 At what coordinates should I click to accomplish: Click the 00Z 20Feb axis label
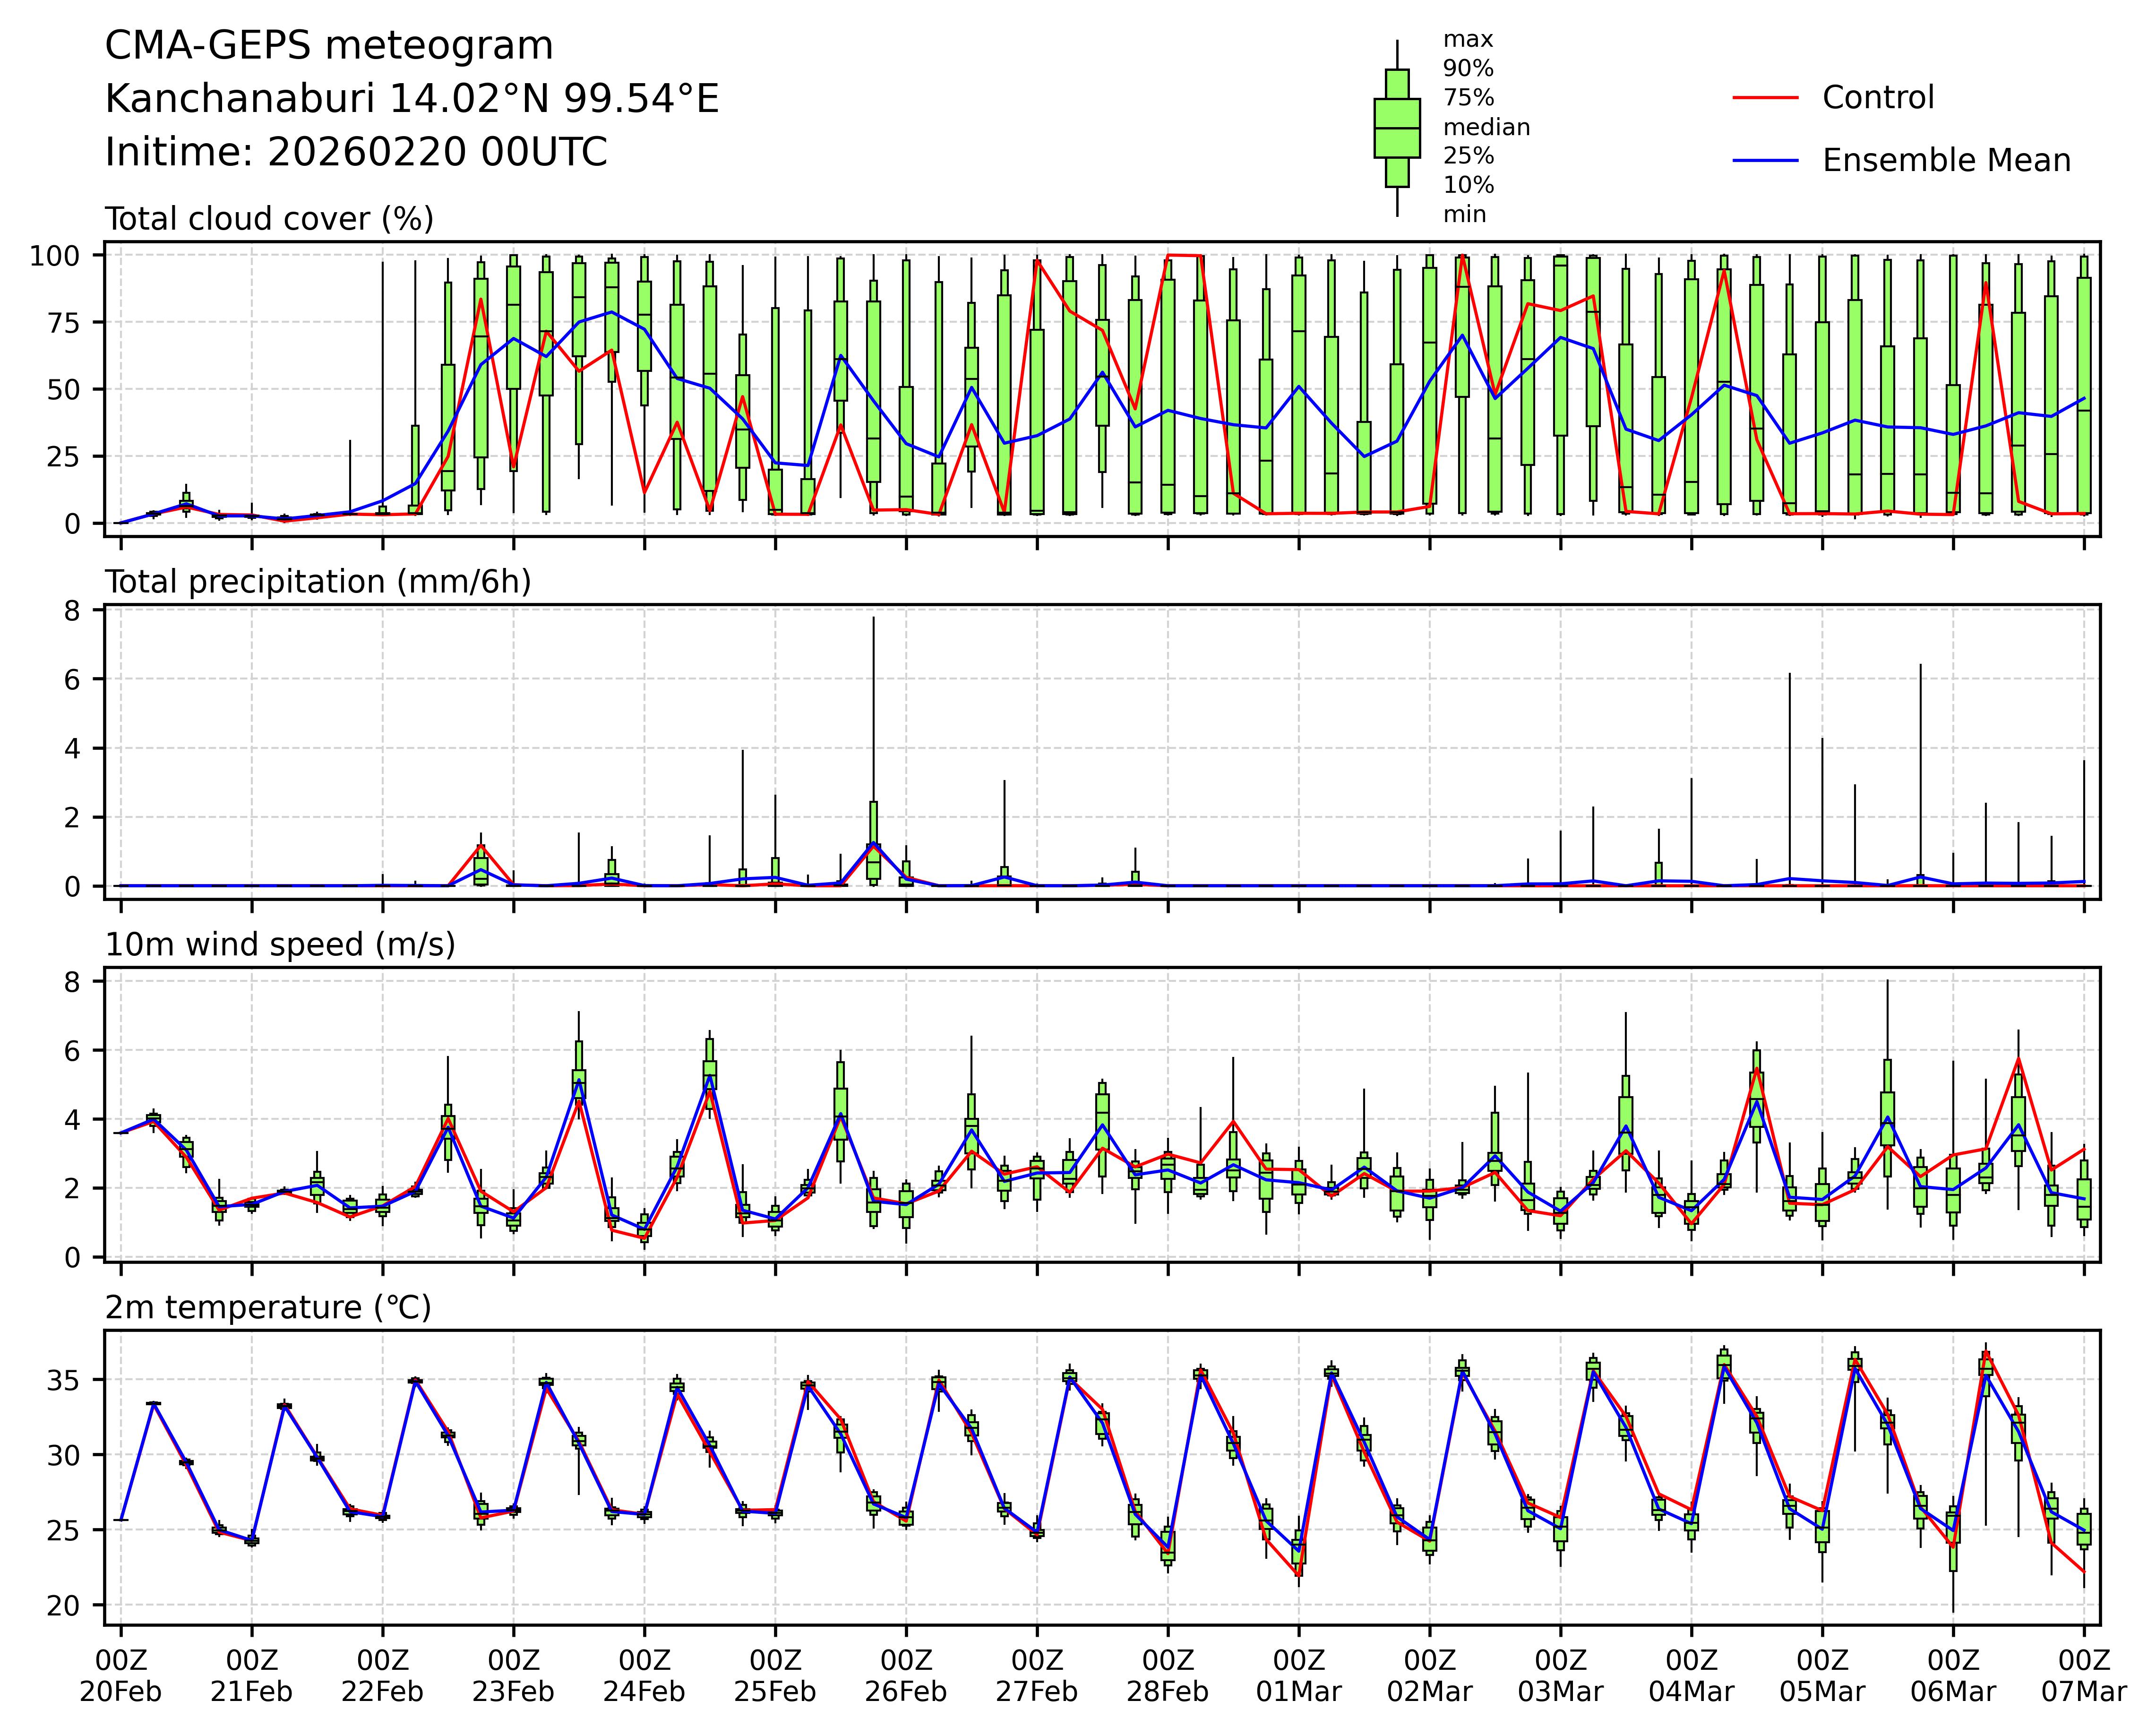coord(120,1676)
